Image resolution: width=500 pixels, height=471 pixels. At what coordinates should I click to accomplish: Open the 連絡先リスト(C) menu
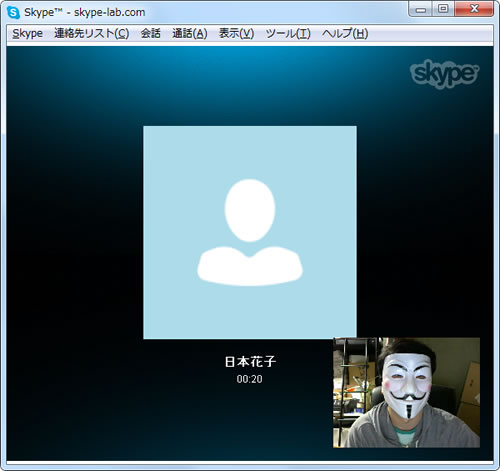(92, 34)
